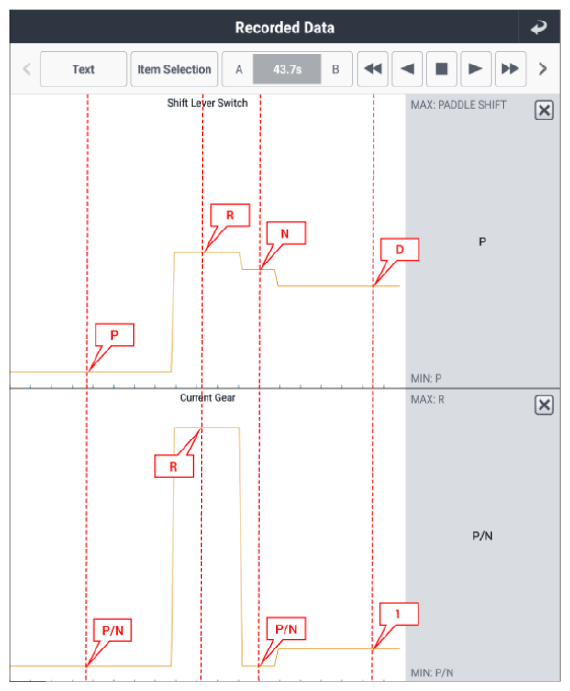Click the 43.7s time indicator
Screen dimensions: 570x691
click(287, 69)
